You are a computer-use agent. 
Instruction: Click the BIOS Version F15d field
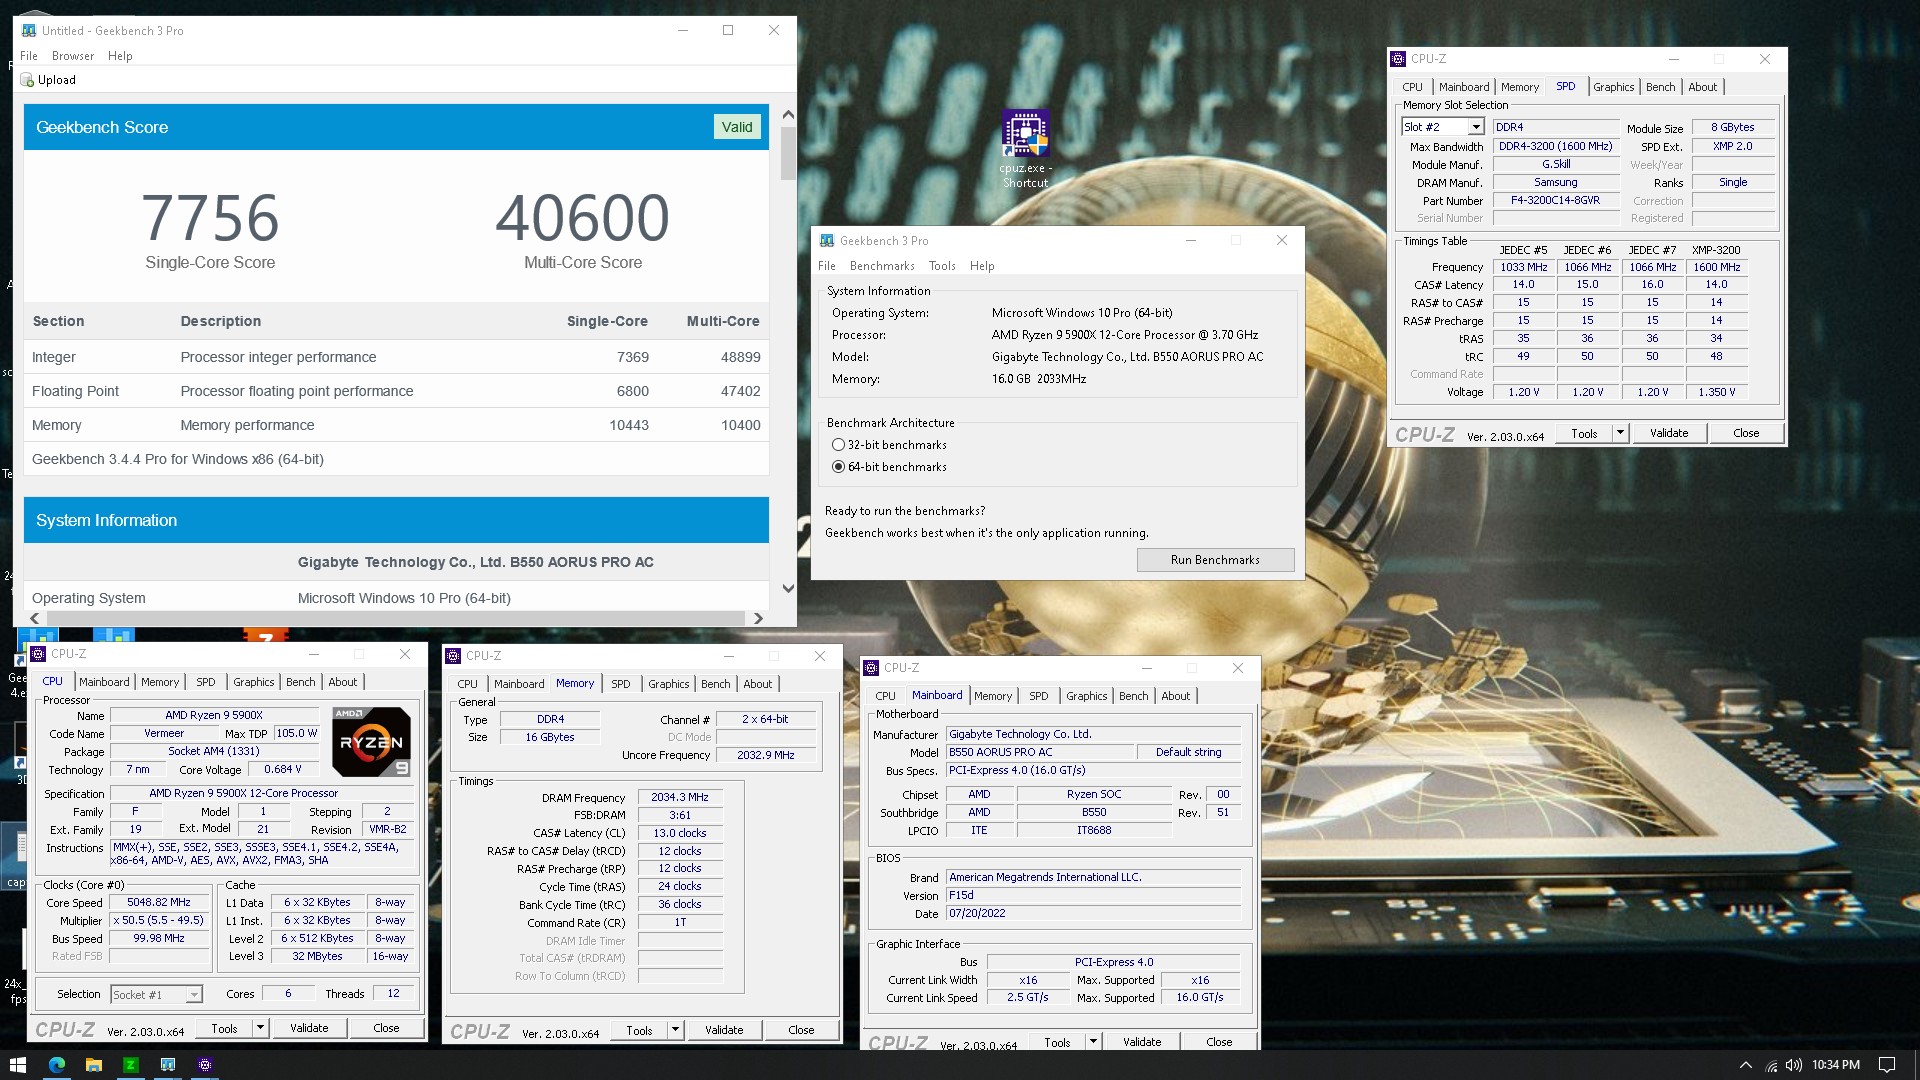[1093, 895]
